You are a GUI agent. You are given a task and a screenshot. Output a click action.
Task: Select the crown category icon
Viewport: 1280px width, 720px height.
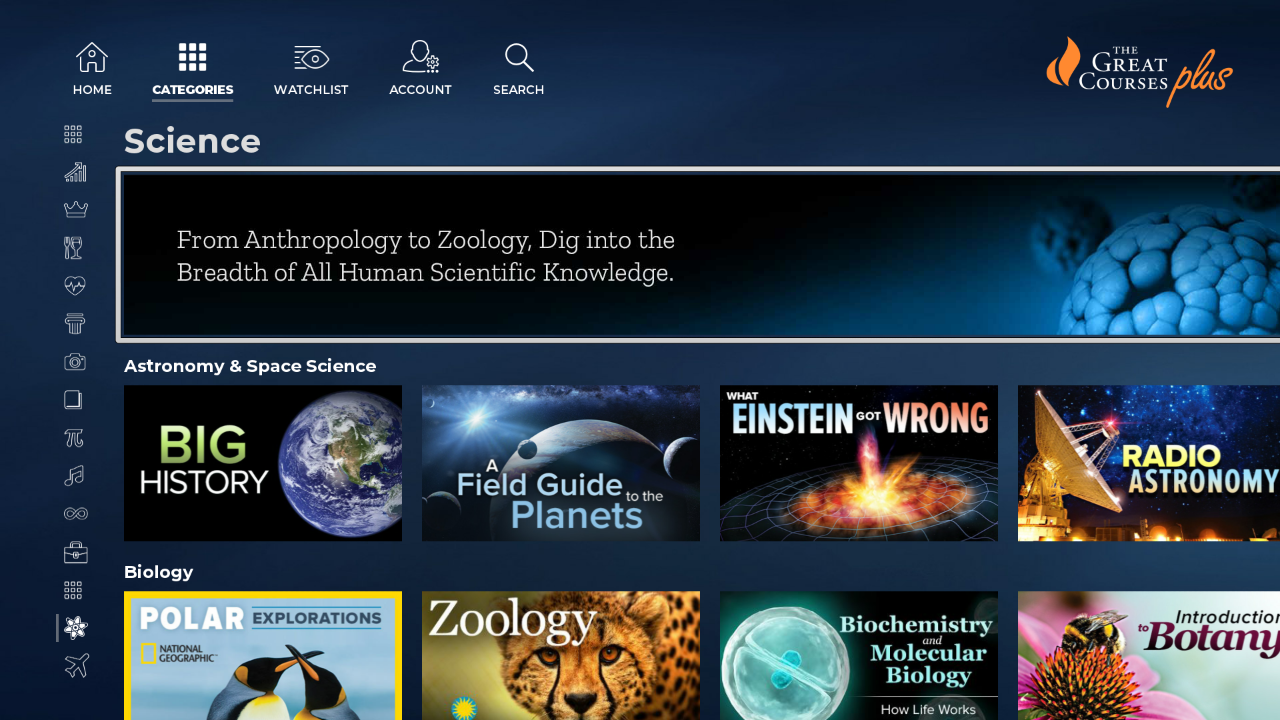[x=75, y=209]
